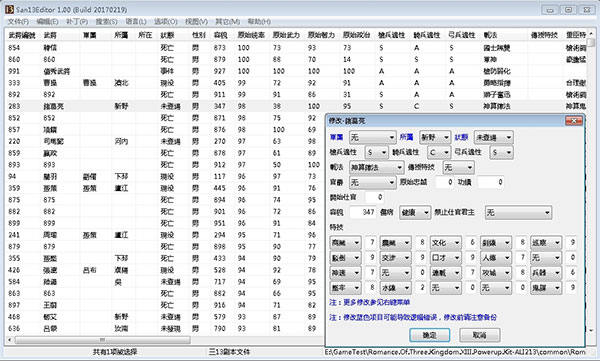Click the 确定 confirm button

[429, 335]
